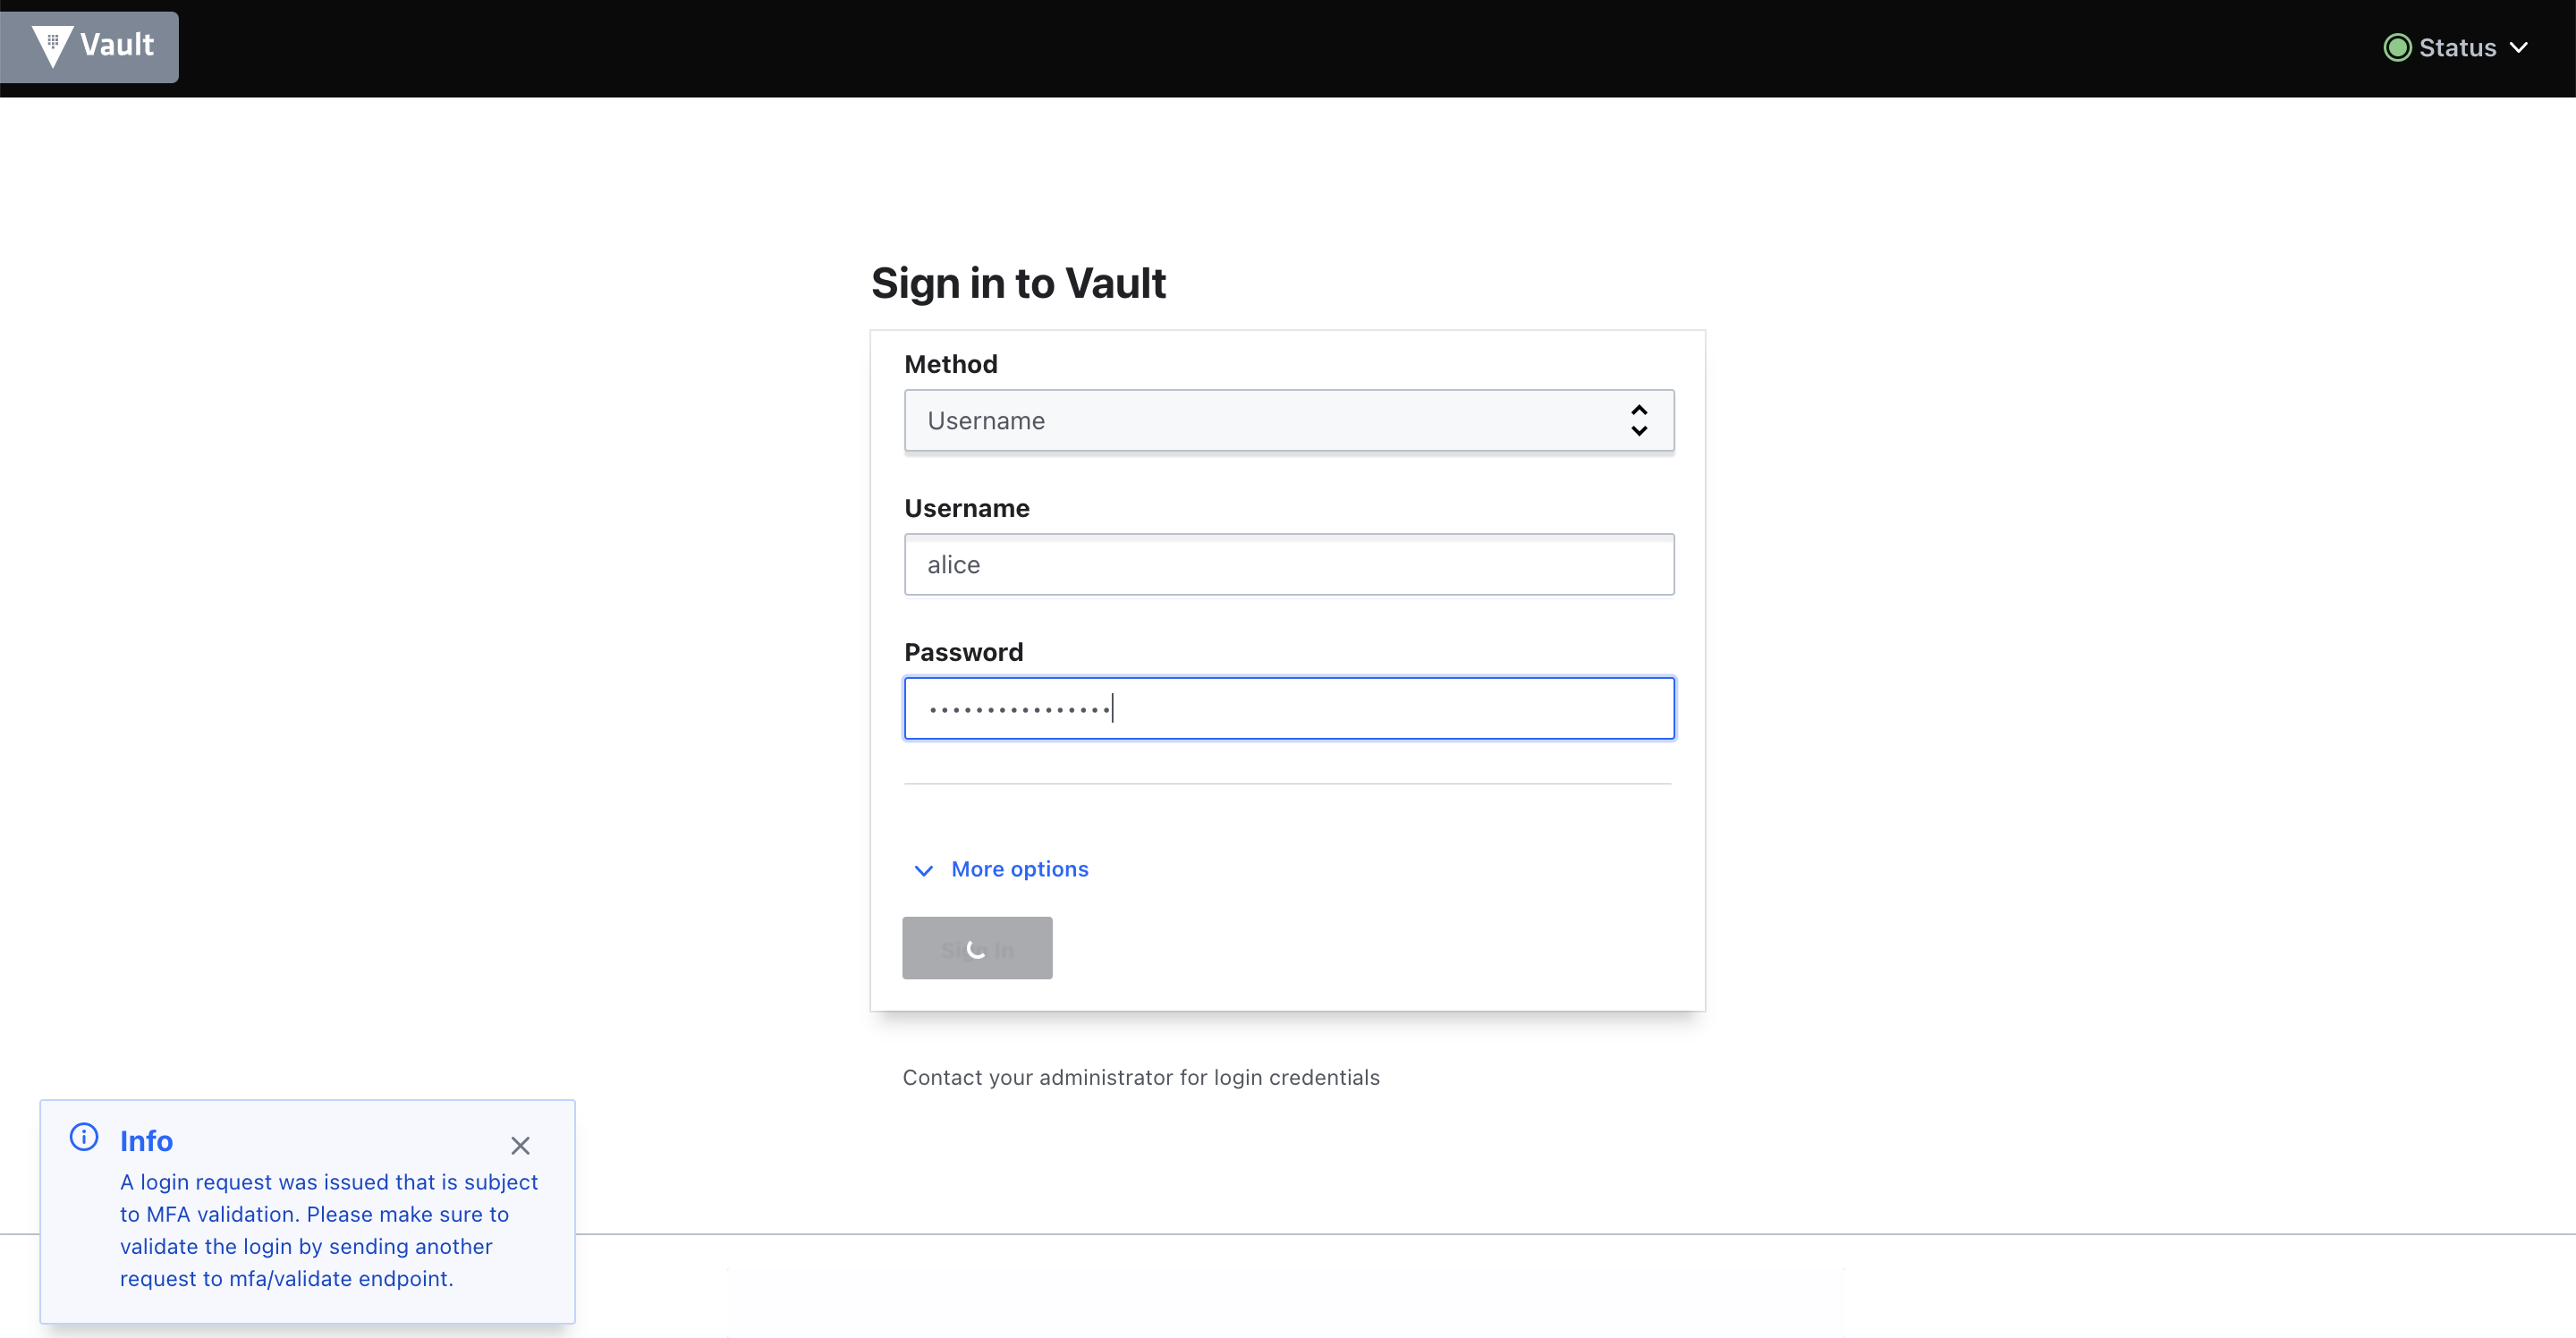
Task: Click the Contact your administrator text
Action: point(1141,1077)
